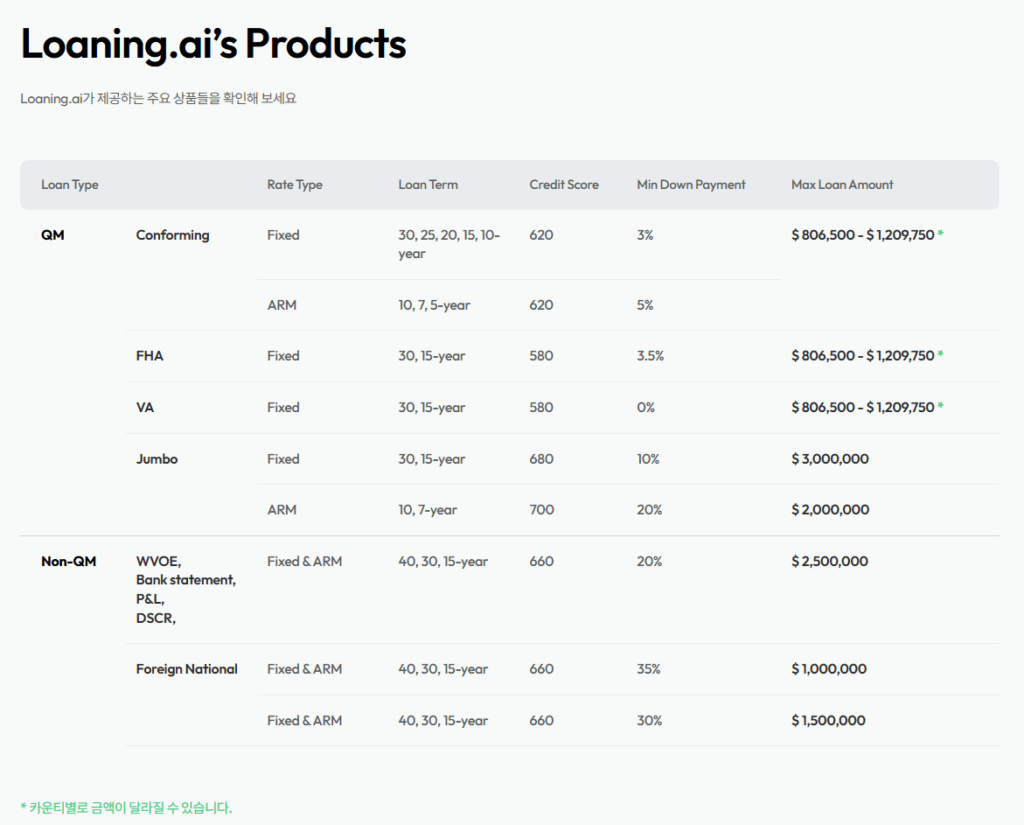Select the green Korean footnote below the table
1024x825 pixels.
[126, 808]
